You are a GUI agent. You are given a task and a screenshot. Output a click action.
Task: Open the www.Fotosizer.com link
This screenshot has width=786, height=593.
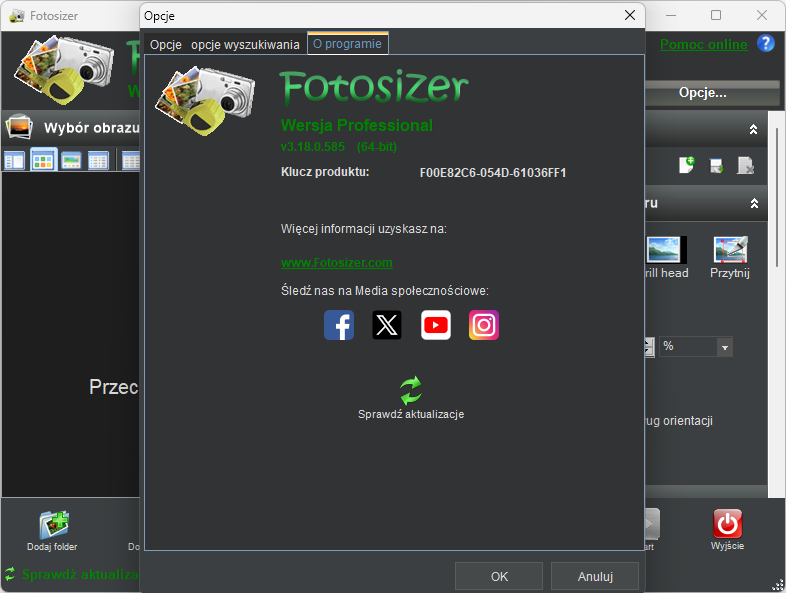(x=337, y=263)
